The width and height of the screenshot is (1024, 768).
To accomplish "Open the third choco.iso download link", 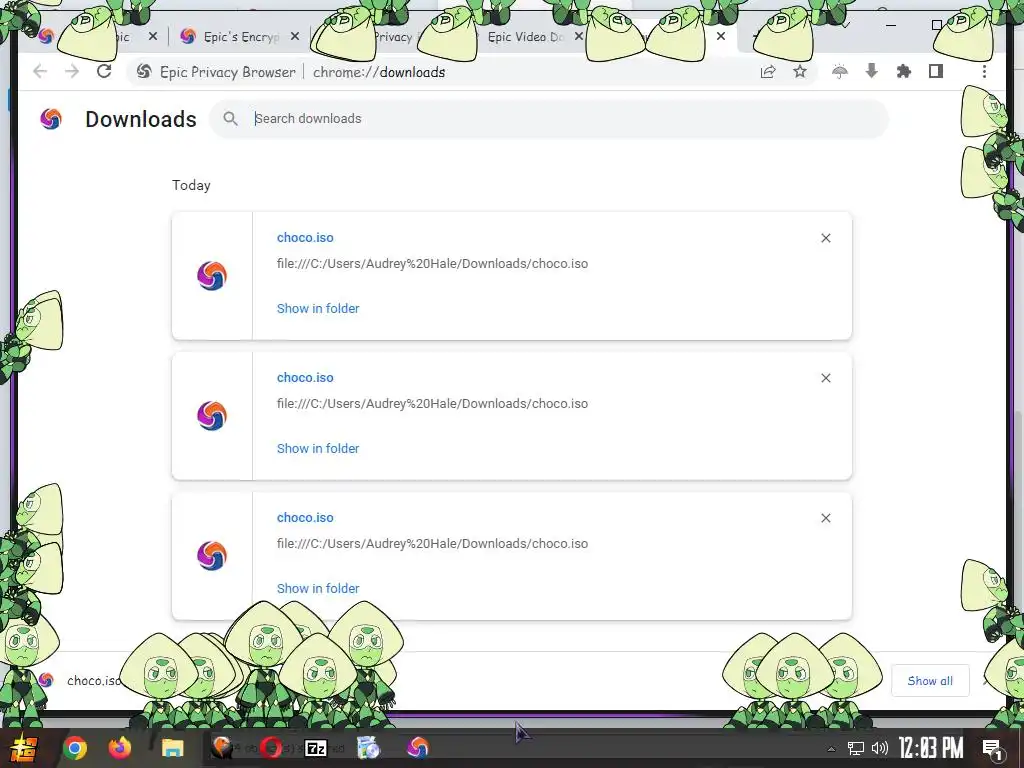I will click(305, 517).
